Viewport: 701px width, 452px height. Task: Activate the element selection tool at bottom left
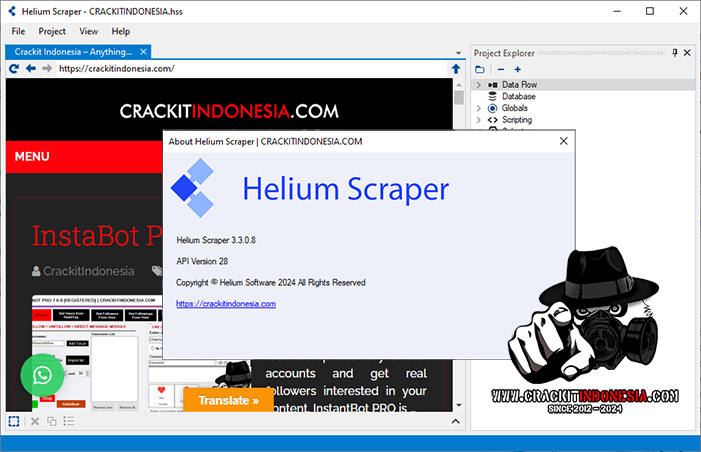14,421
